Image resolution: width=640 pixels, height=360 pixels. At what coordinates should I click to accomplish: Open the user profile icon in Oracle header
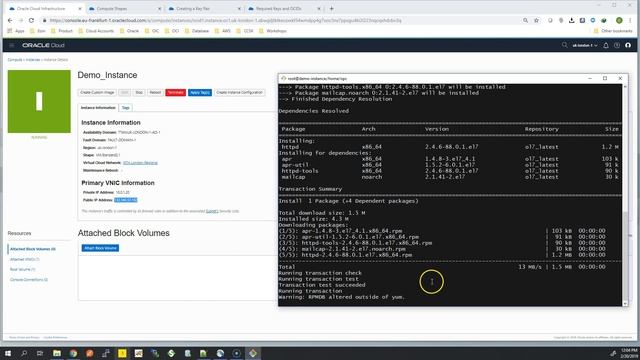coord(628,45)
